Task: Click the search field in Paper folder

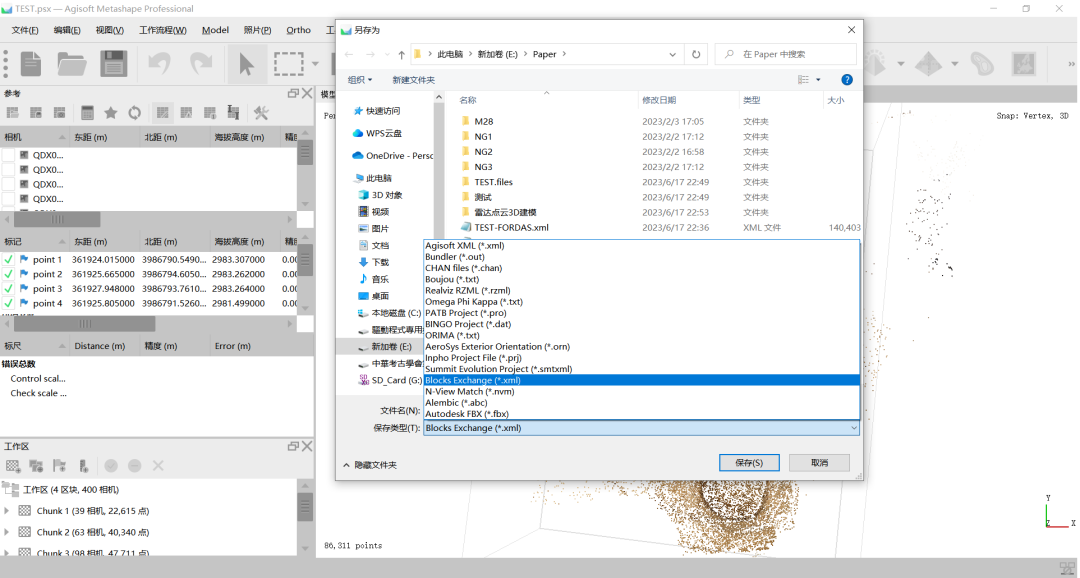Action: pyautogui.click(x=786, y=54)
